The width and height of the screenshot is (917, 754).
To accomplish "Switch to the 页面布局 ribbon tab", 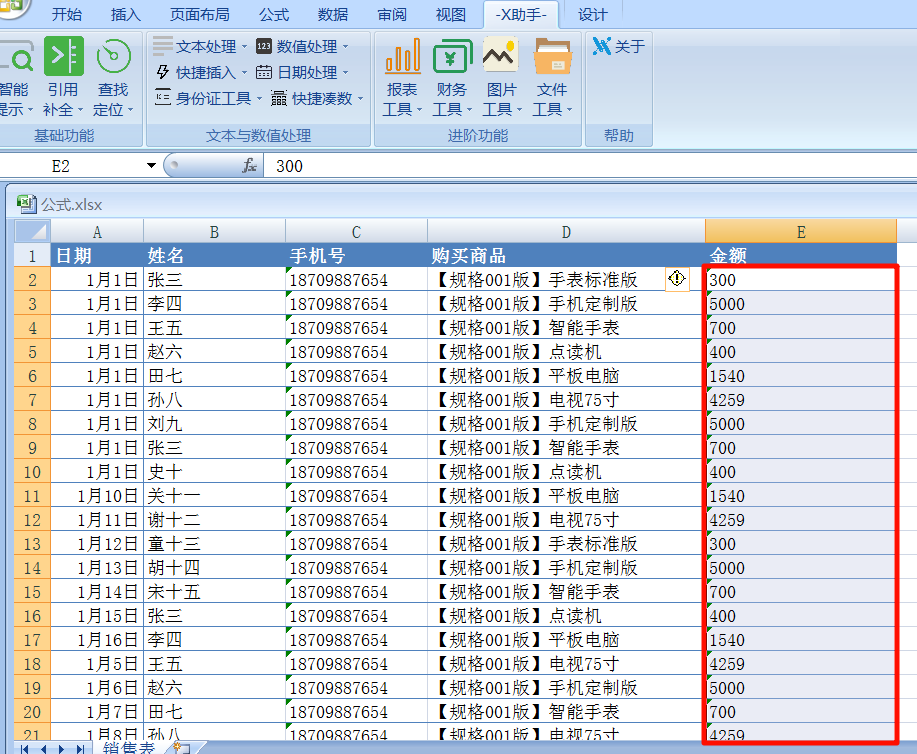I will [199, 14].
